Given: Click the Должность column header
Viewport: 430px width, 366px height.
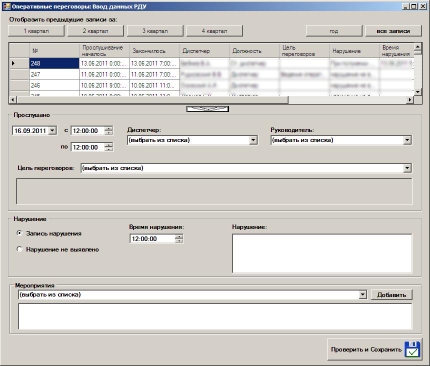Looking at the screenshot, I should pyautogui.click(x=254, y=51).
